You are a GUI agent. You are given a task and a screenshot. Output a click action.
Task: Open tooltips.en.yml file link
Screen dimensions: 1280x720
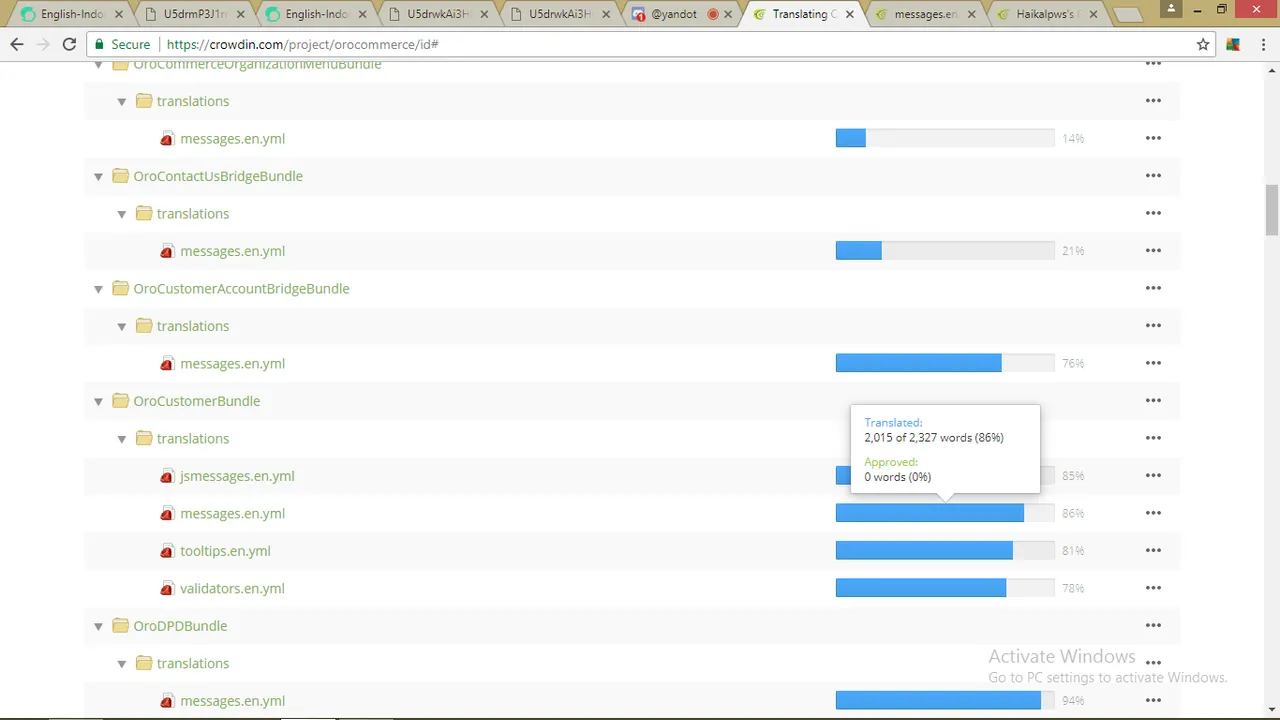(x=225, y=551)
